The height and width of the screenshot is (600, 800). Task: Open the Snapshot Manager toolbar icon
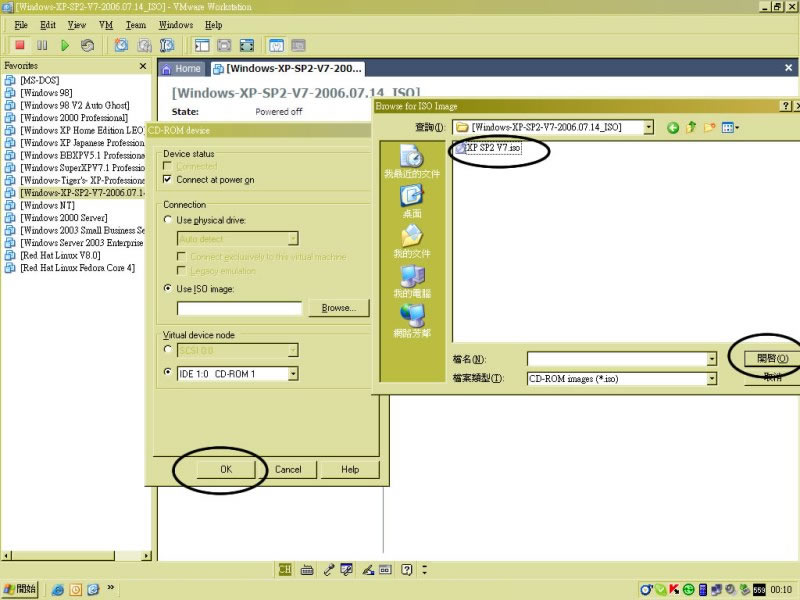point(167,45)
